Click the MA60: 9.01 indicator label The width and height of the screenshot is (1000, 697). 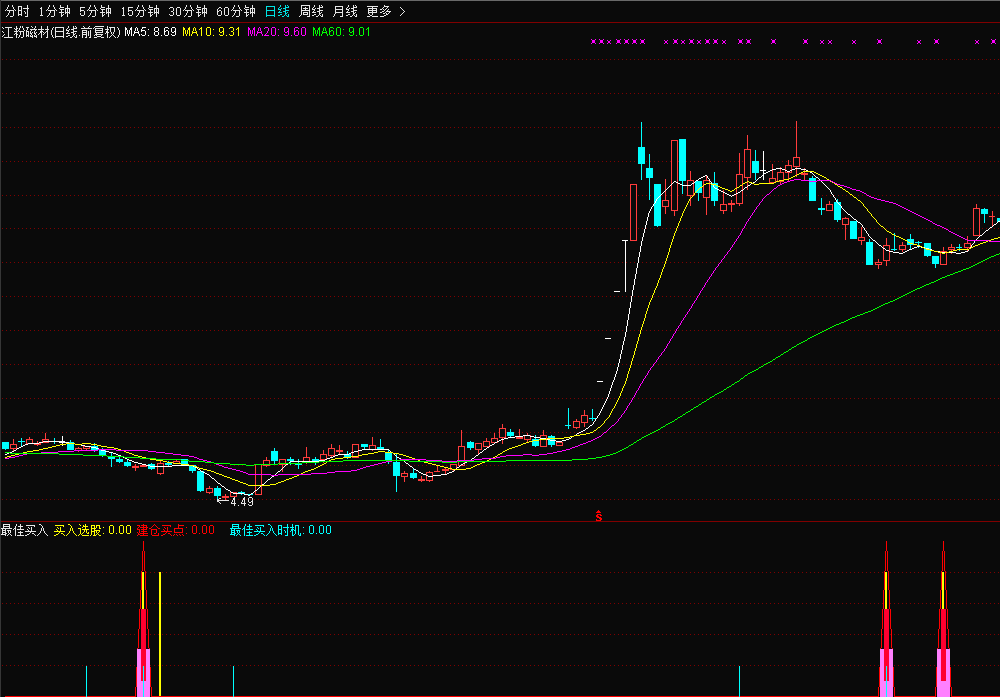coord(341,32)
